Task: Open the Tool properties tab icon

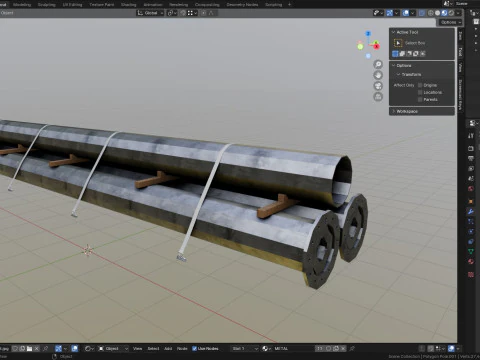Action: click(471, 136)
